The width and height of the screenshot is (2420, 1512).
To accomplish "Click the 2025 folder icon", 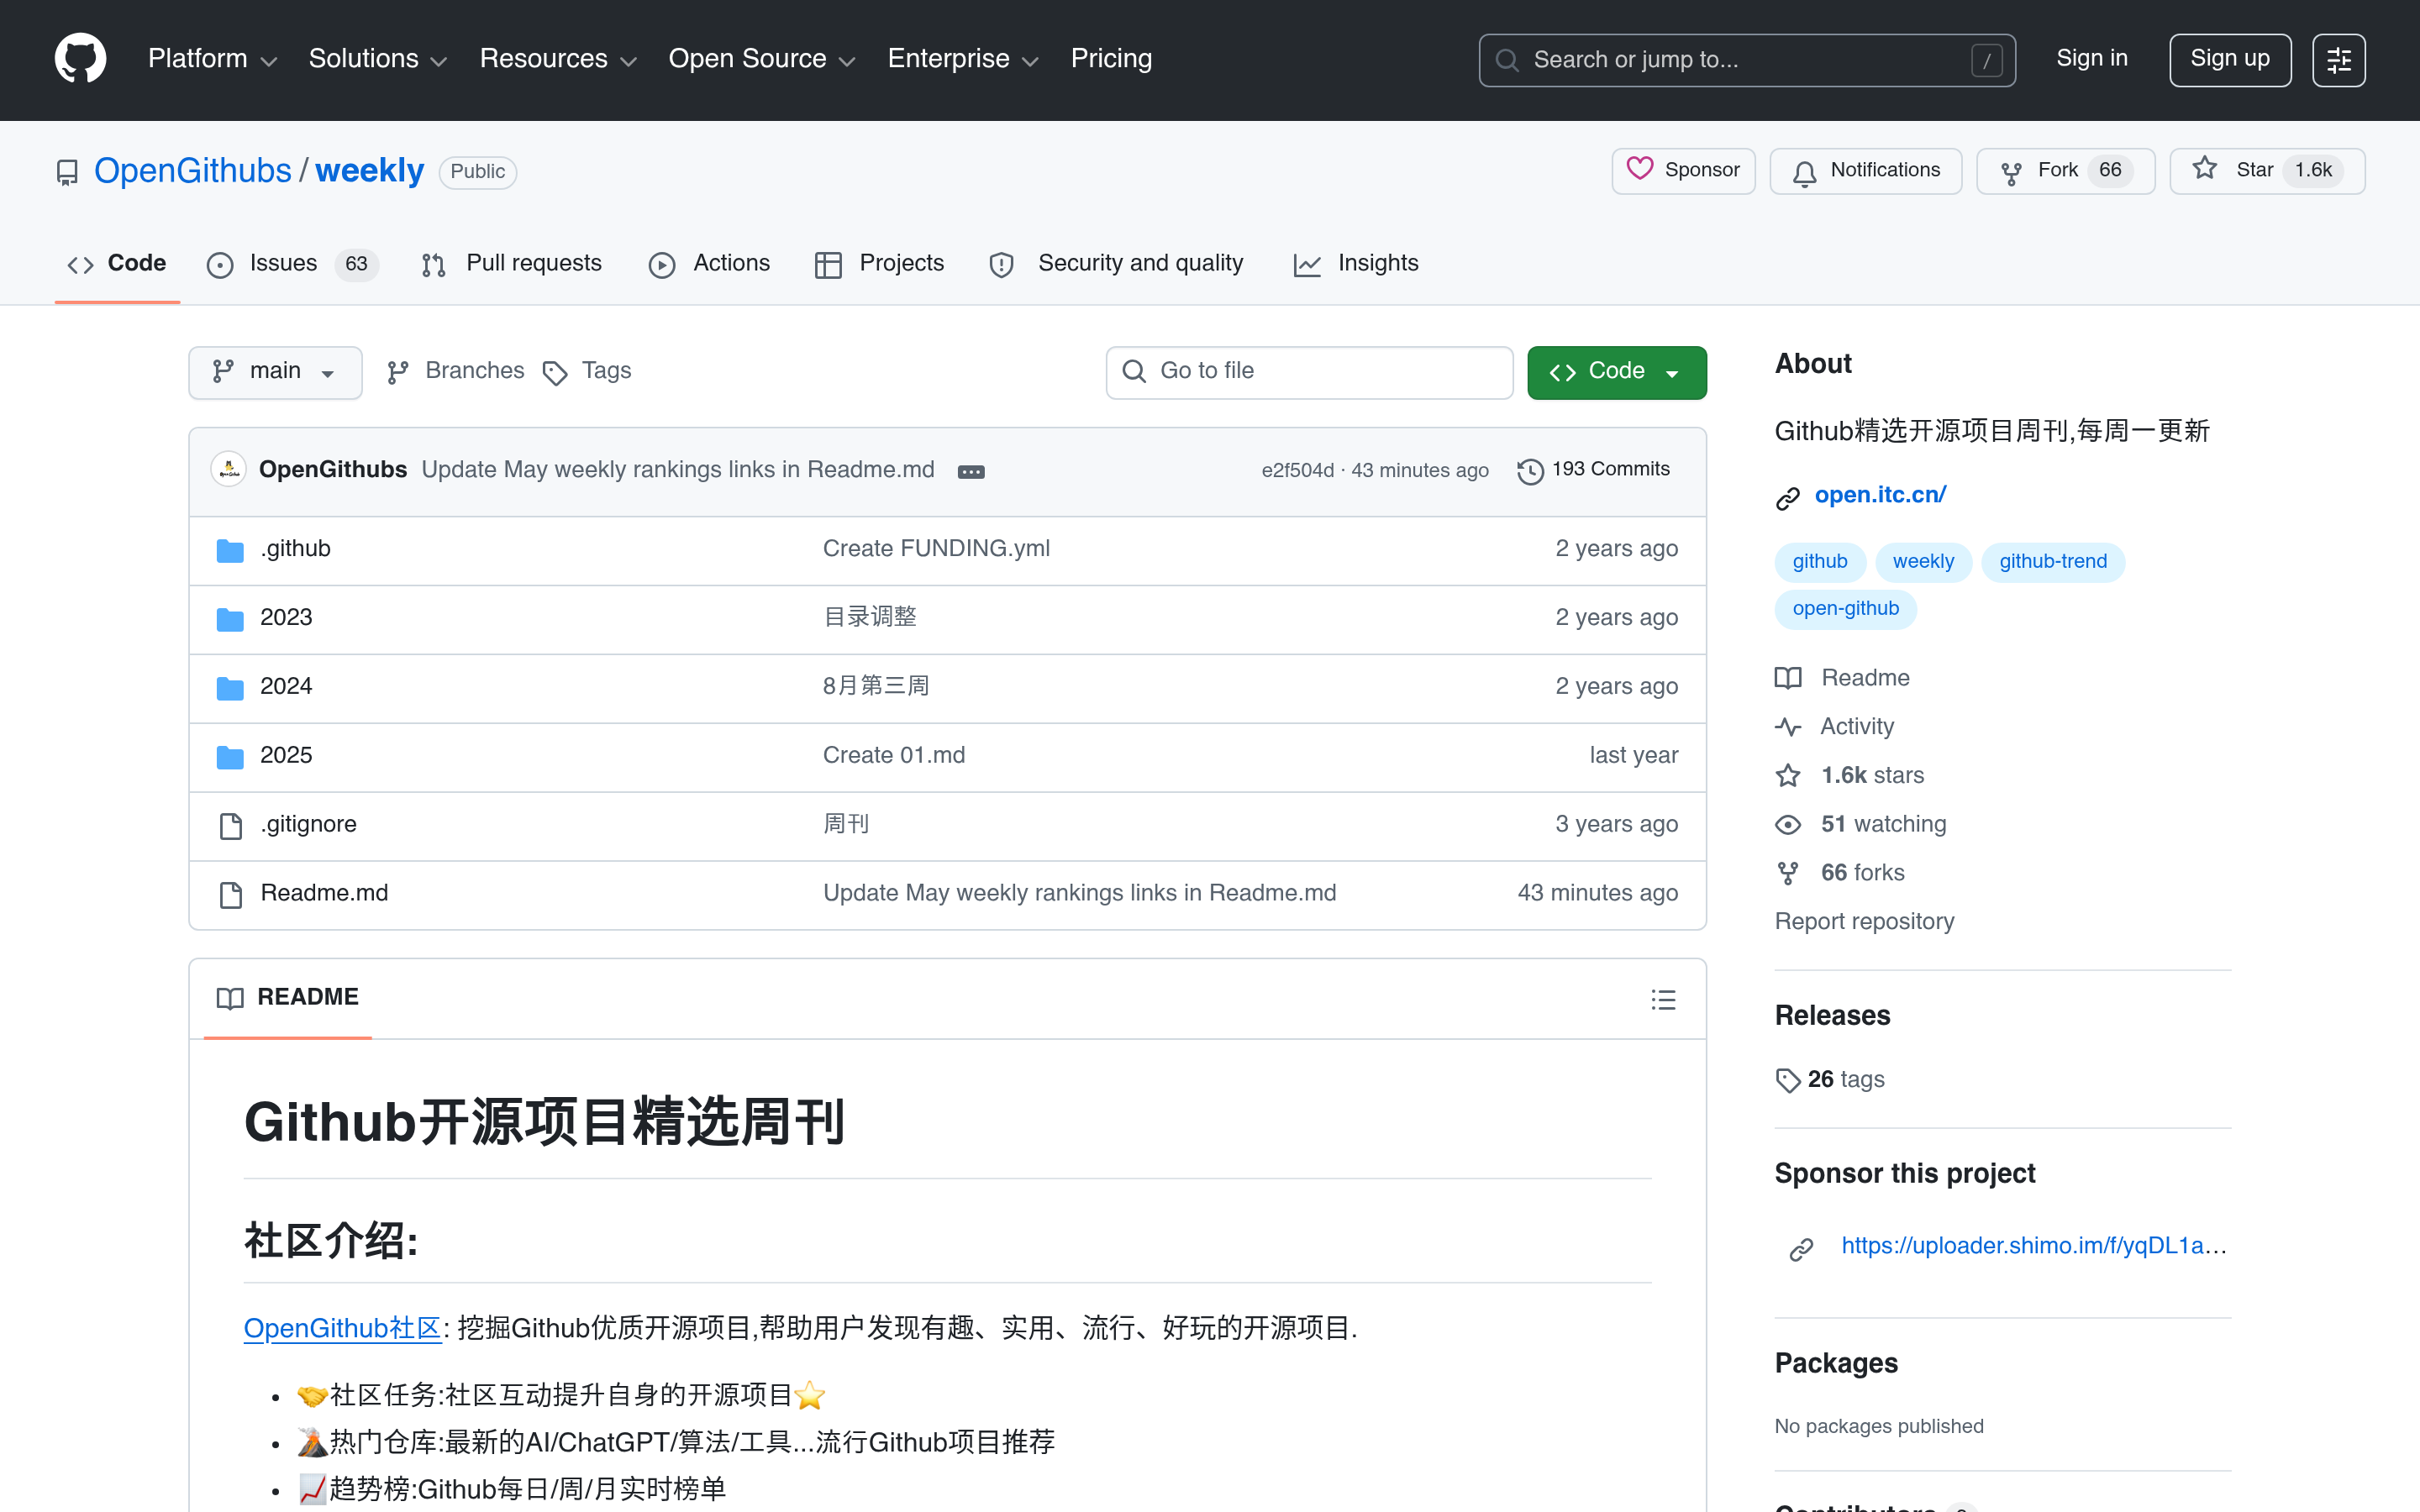I will point(230,756).
